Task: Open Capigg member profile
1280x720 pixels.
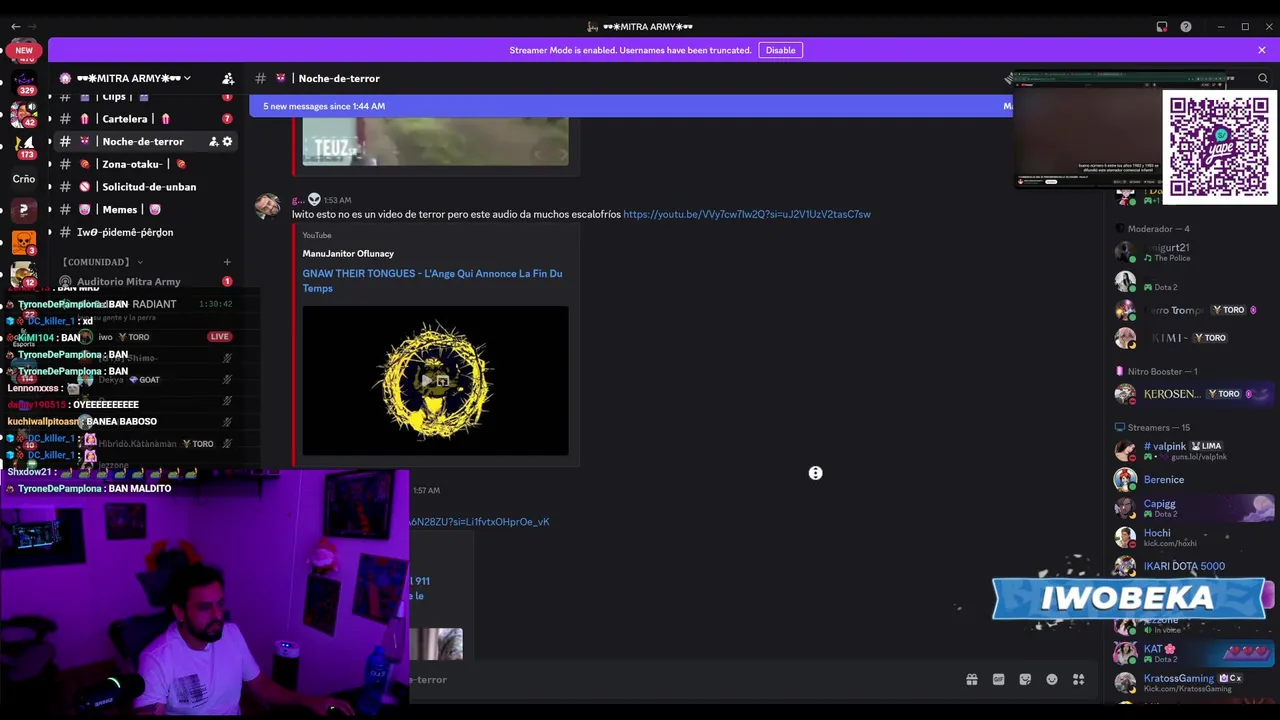Action: click(x=1193, y=508)
